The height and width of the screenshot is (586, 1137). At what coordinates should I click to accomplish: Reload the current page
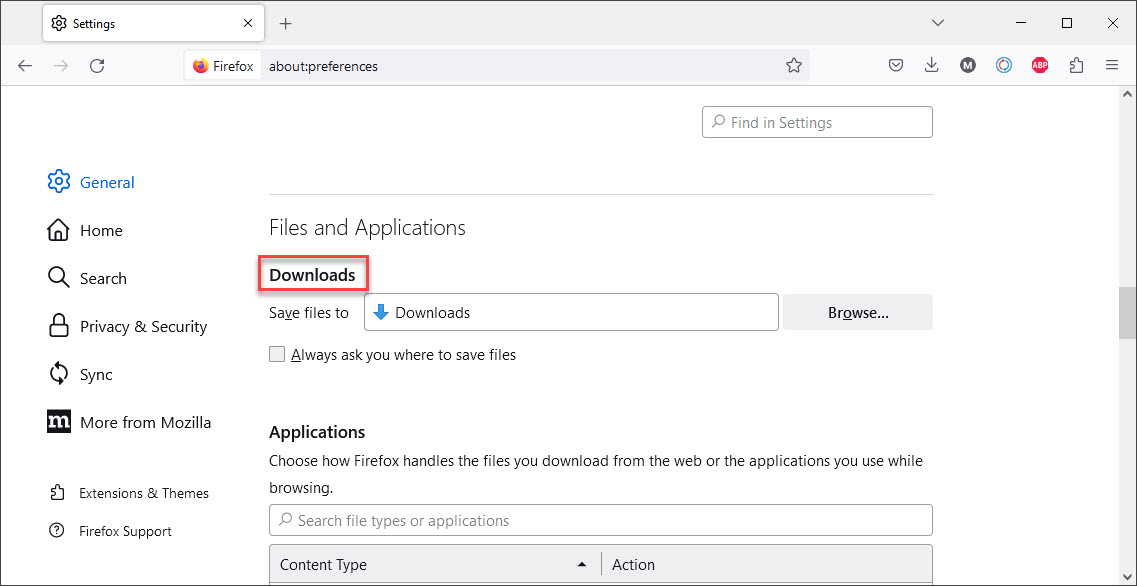click(97, 65)
